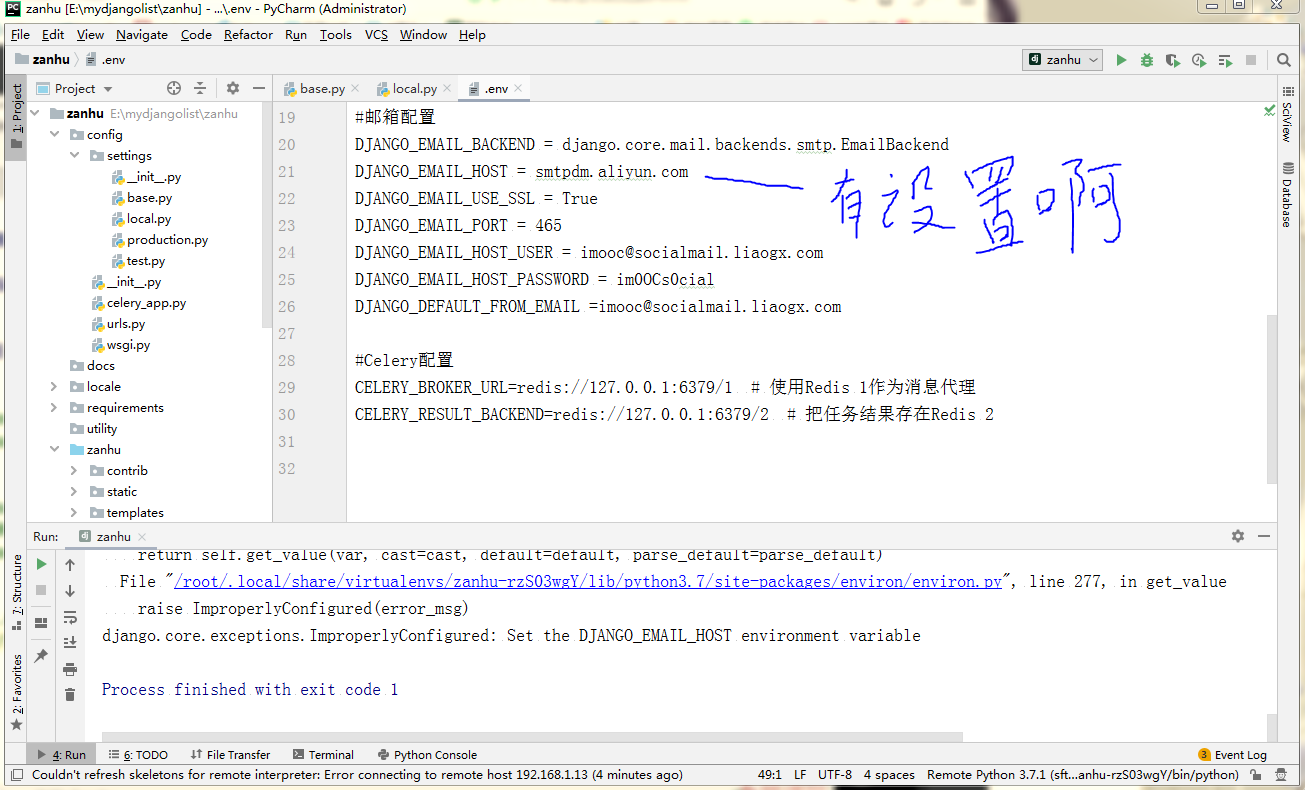Change the UTF-8 file encoding
The height and width of the screenshot is (790, 1305).
(835, 775)
